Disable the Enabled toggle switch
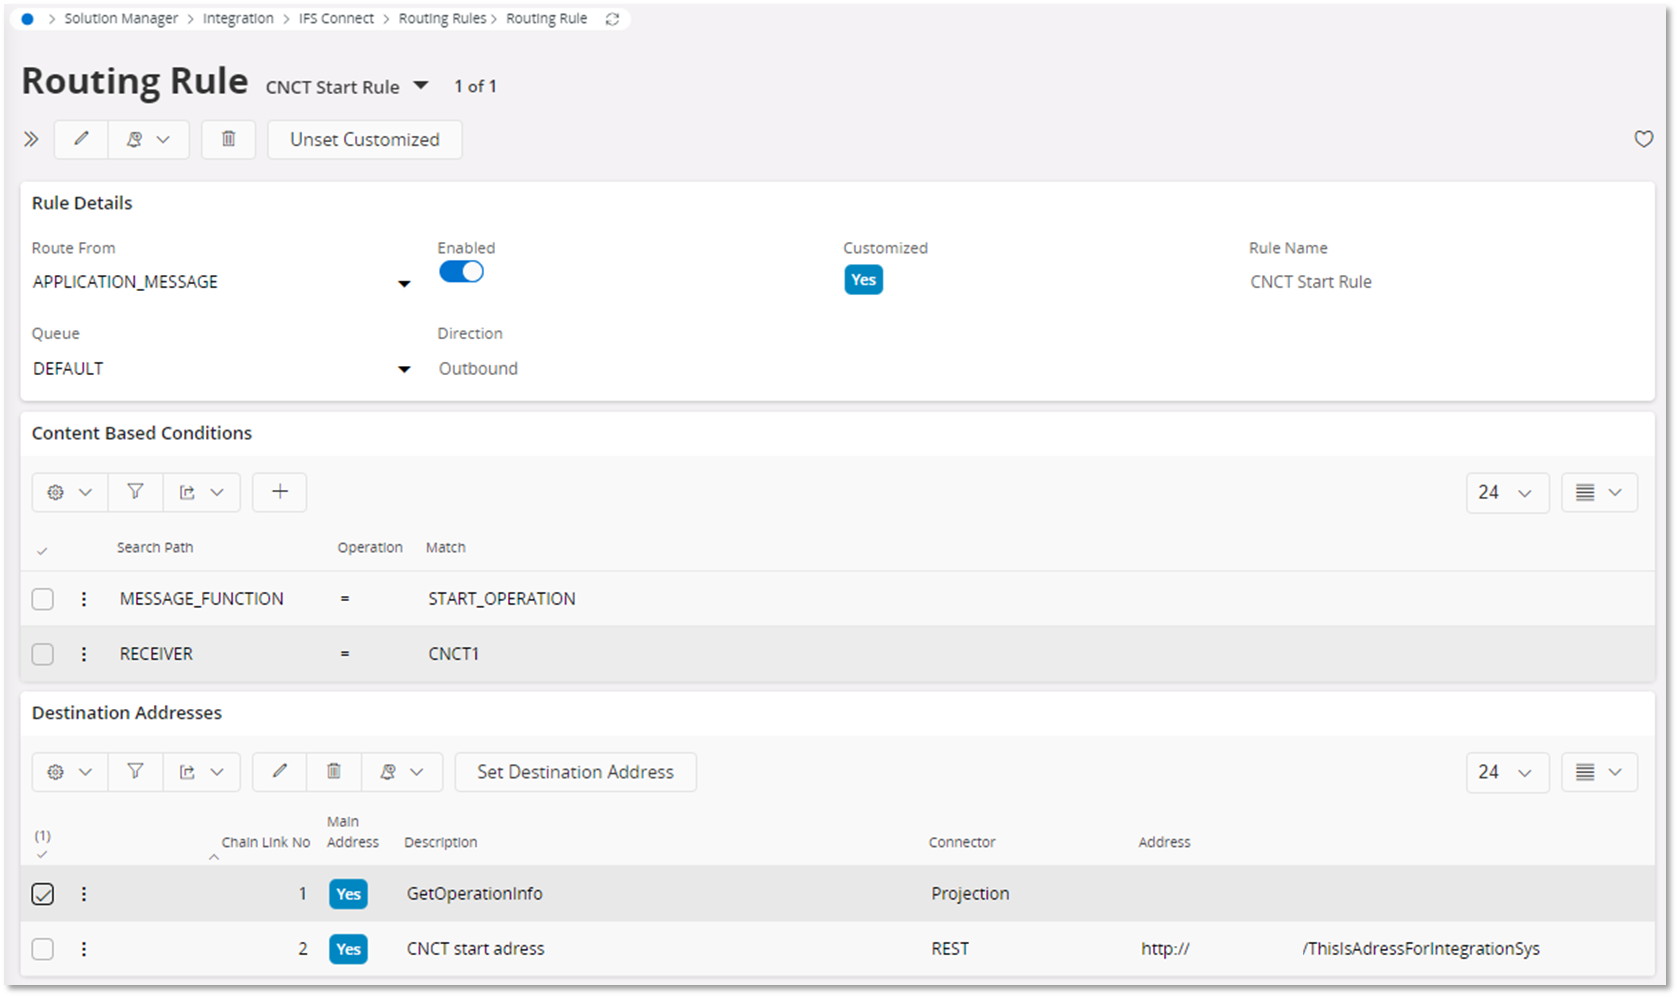Image resolution: width=1679 pixels, height=998 pixels. [461, 271]
